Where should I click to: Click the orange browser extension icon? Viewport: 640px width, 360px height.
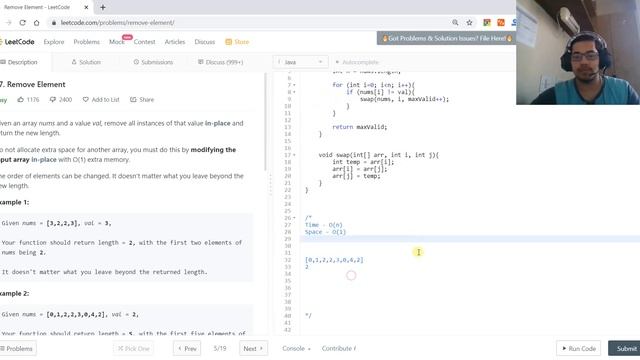tap(501, 23)
